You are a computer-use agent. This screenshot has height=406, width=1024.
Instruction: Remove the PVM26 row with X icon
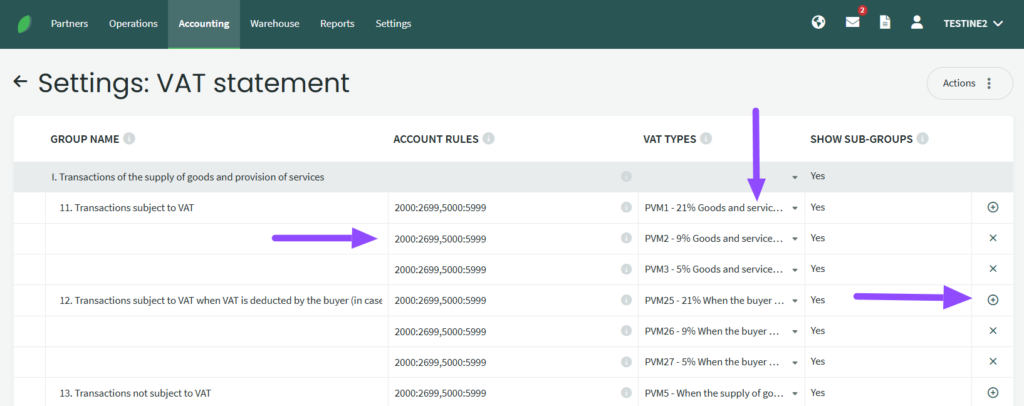[993, 331]
